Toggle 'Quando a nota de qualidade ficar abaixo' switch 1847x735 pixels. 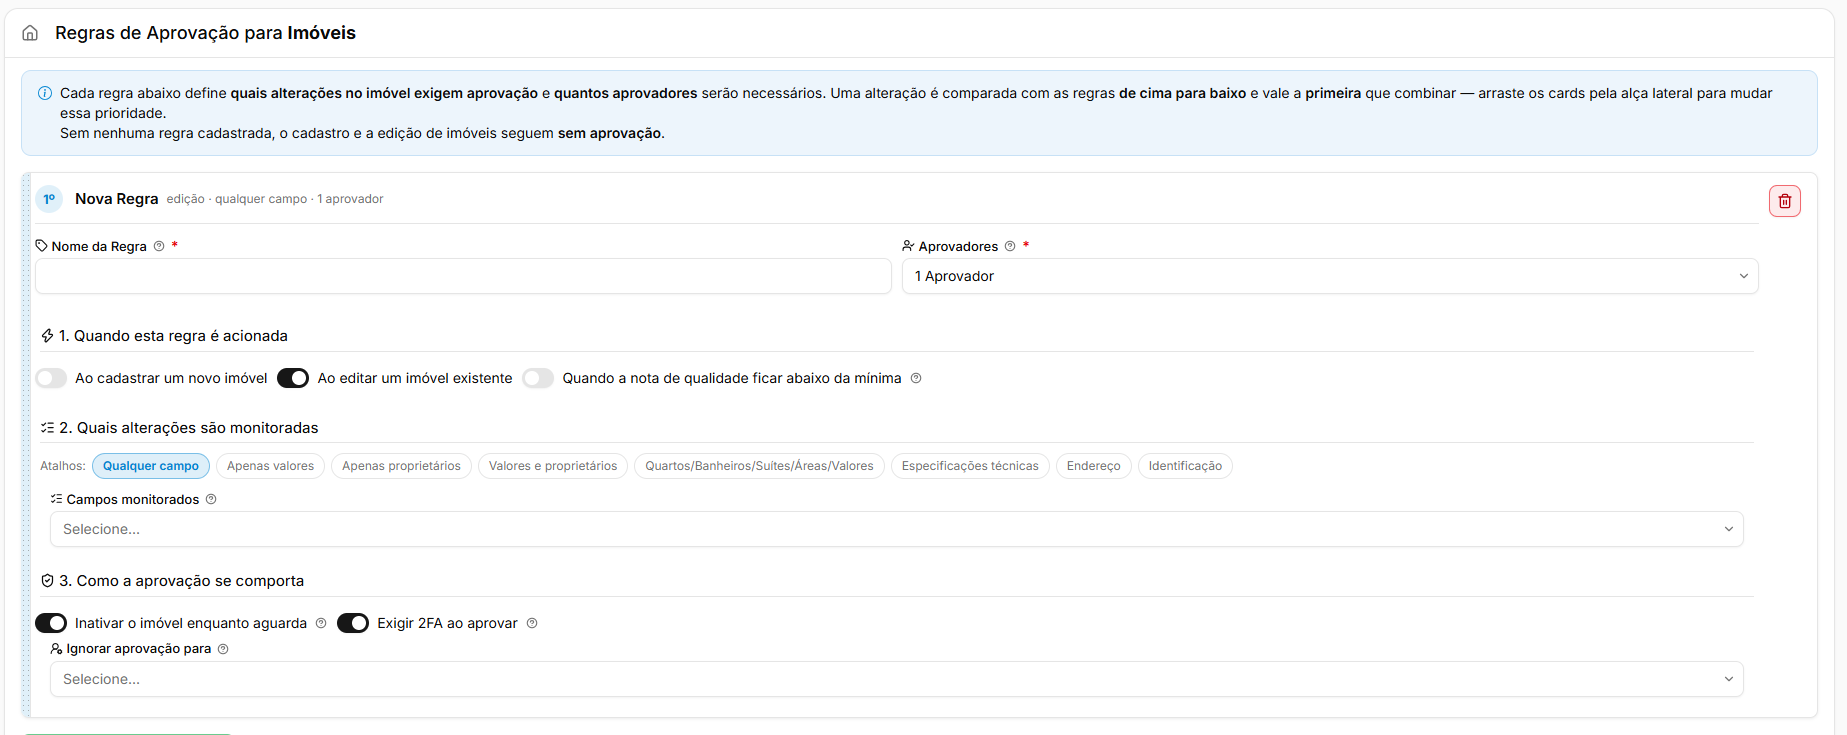538,378
